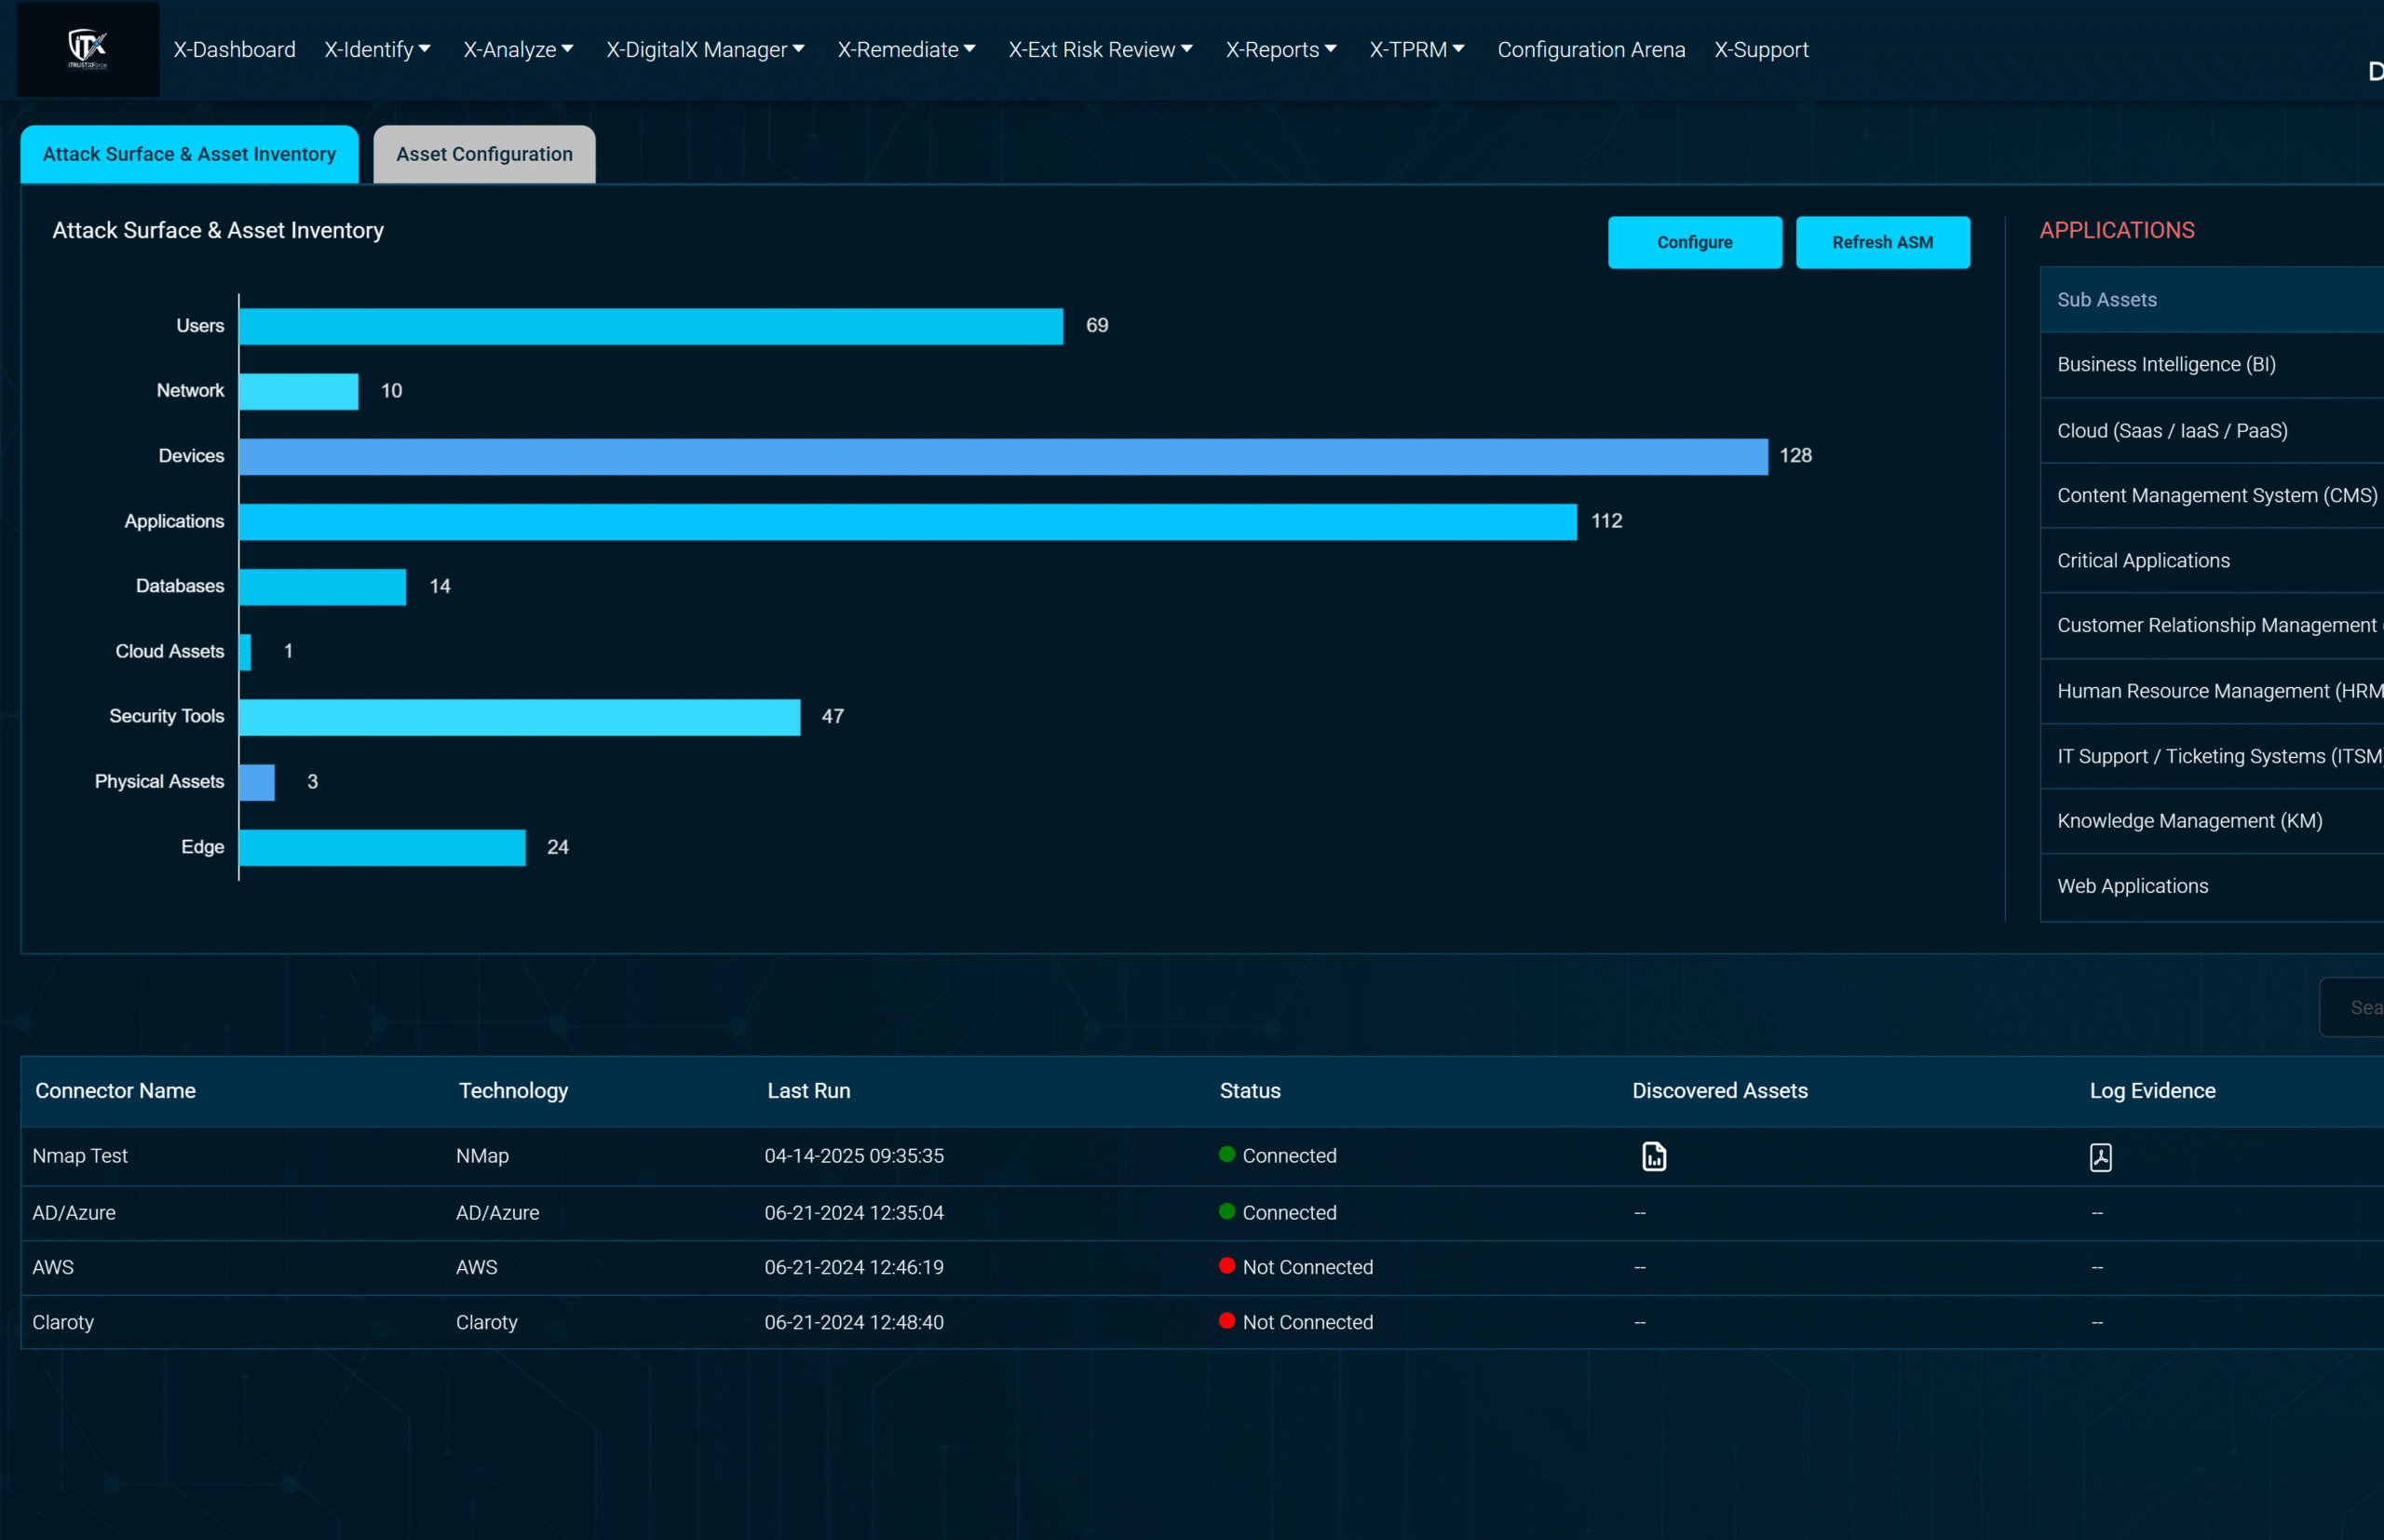Expand the X-Analyze dropdown menu

(518, 49)
